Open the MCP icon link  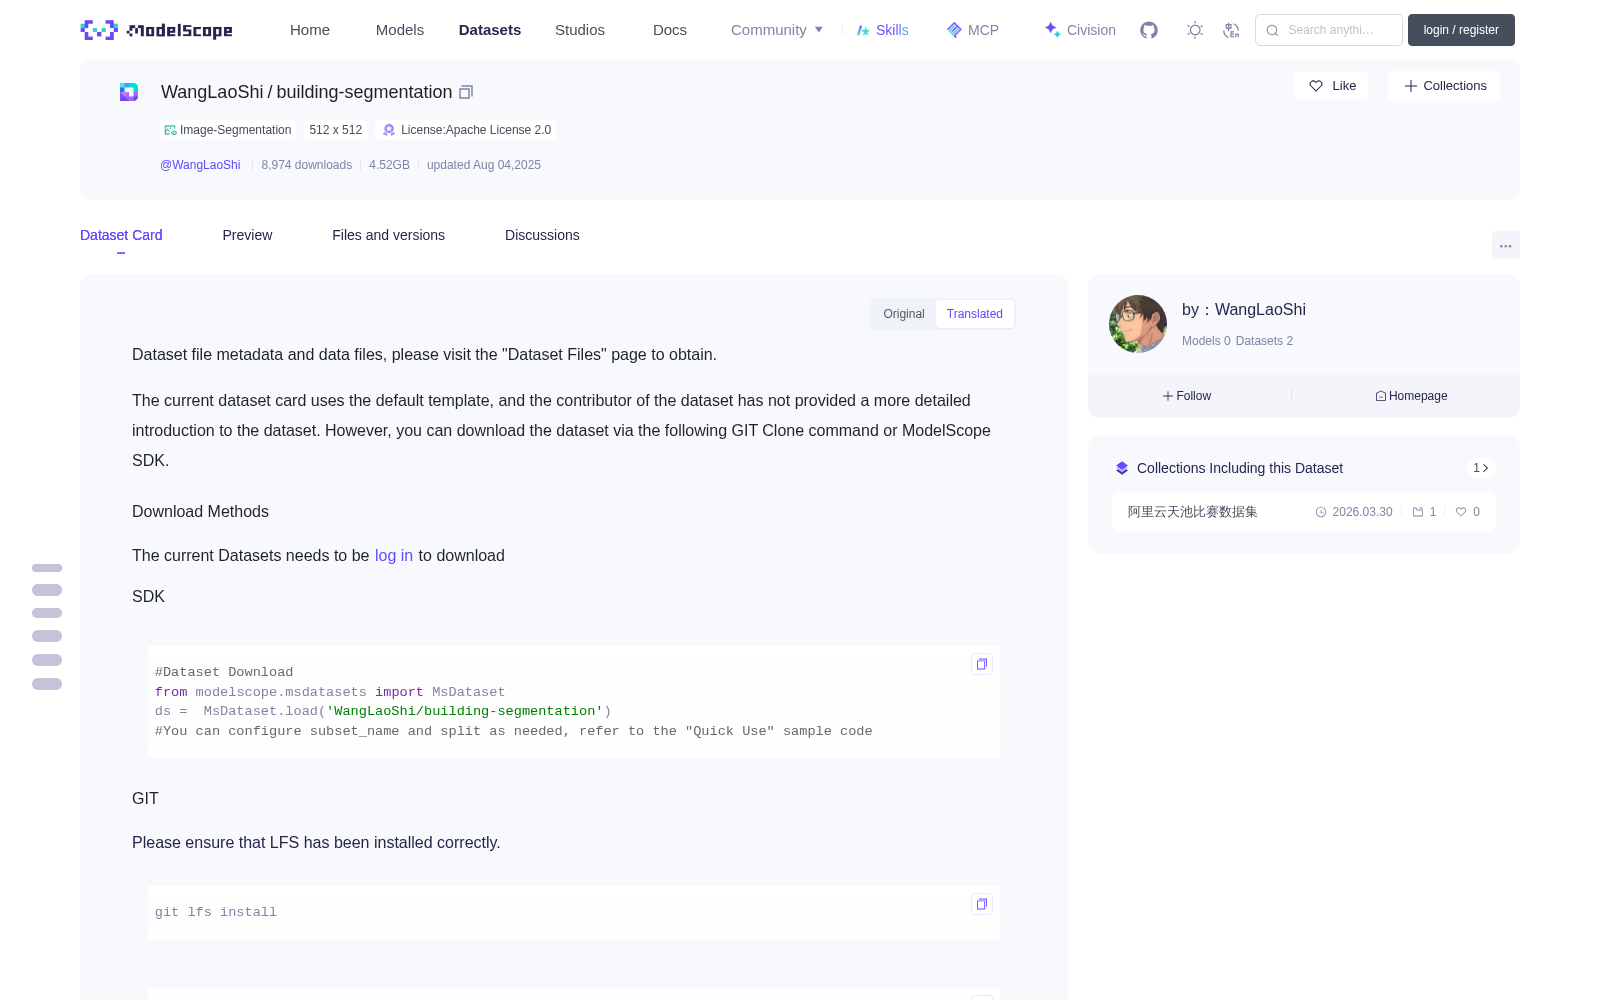click(x=954, y=30)
